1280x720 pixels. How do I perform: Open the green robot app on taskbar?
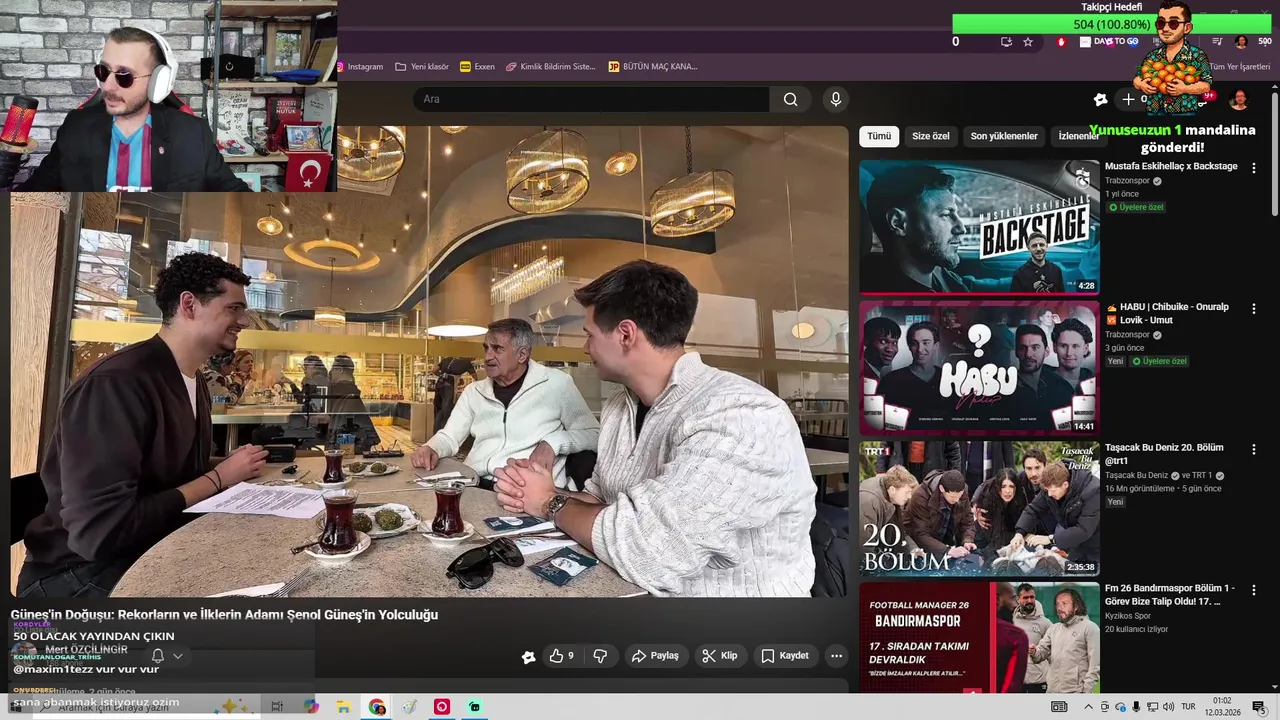point(475,707)
